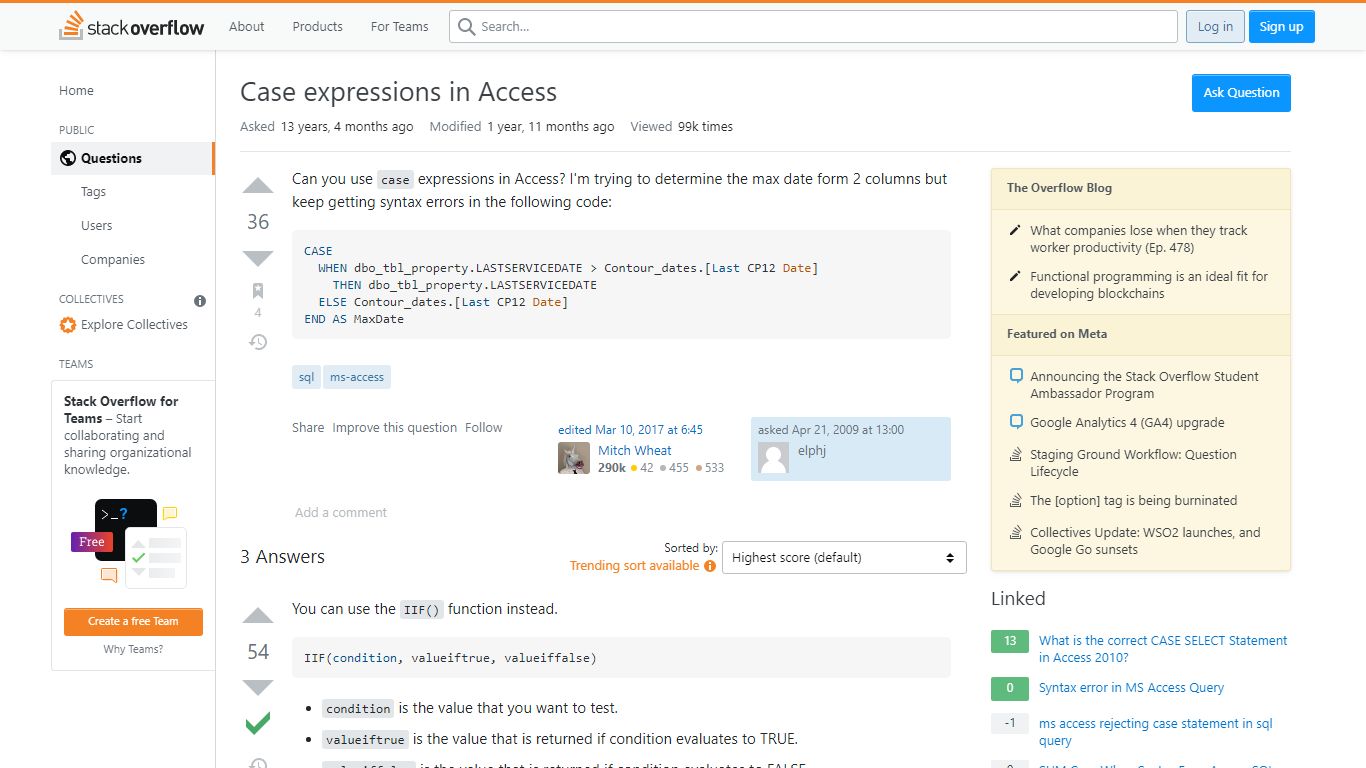Click the stack icon beside Staging Ground Workflow
This screenshot has height=768, width=1366.
[x=1016, y=455]
